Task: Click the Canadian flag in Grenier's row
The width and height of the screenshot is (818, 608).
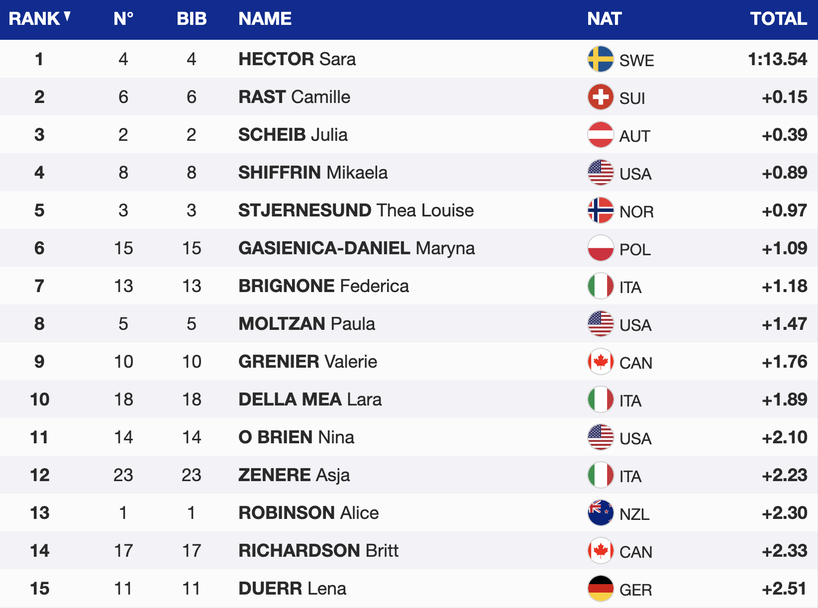Action: click(x=600, y=362)
